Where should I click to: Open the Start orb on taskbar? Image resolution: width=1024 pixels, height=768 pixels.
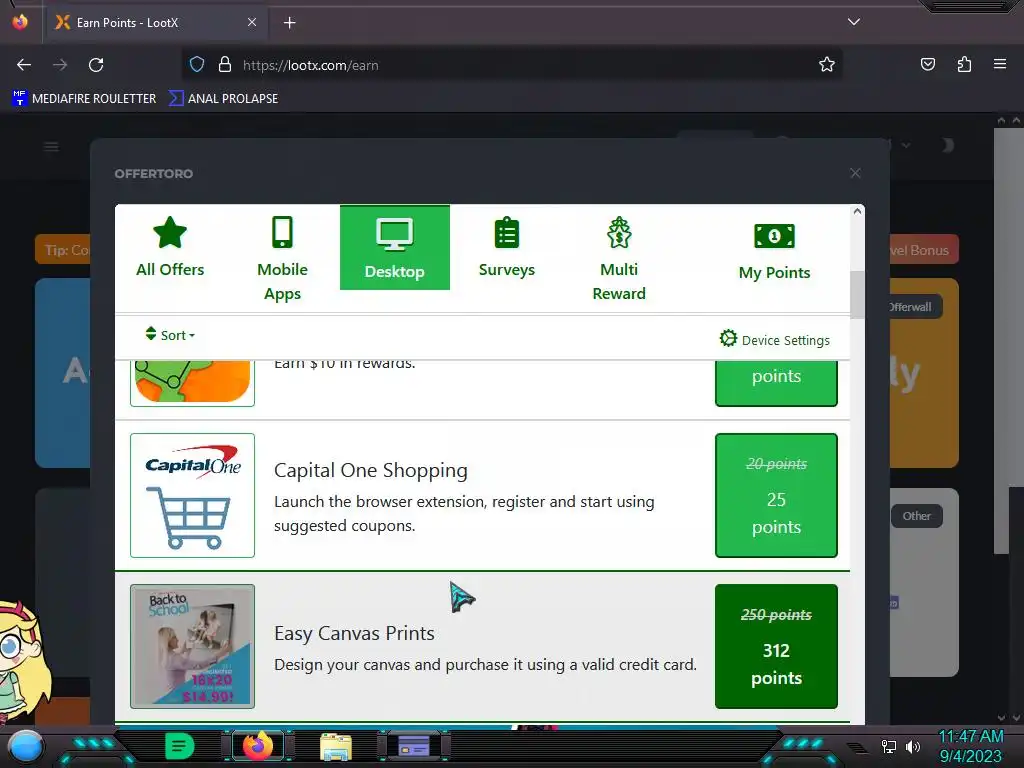pyautogui.click(x=25, y=746)
